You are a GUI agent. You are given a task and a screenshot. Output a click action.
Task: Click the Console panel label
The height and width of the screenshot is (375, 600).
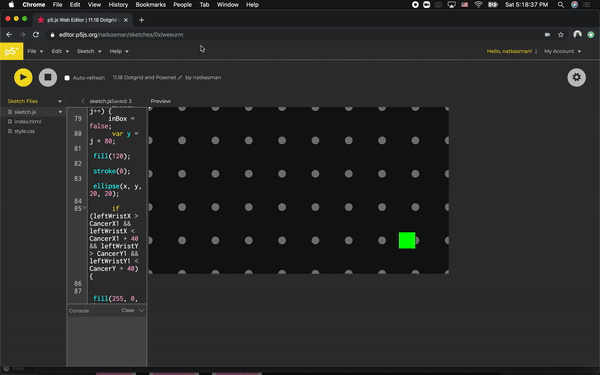coord(79,311)
